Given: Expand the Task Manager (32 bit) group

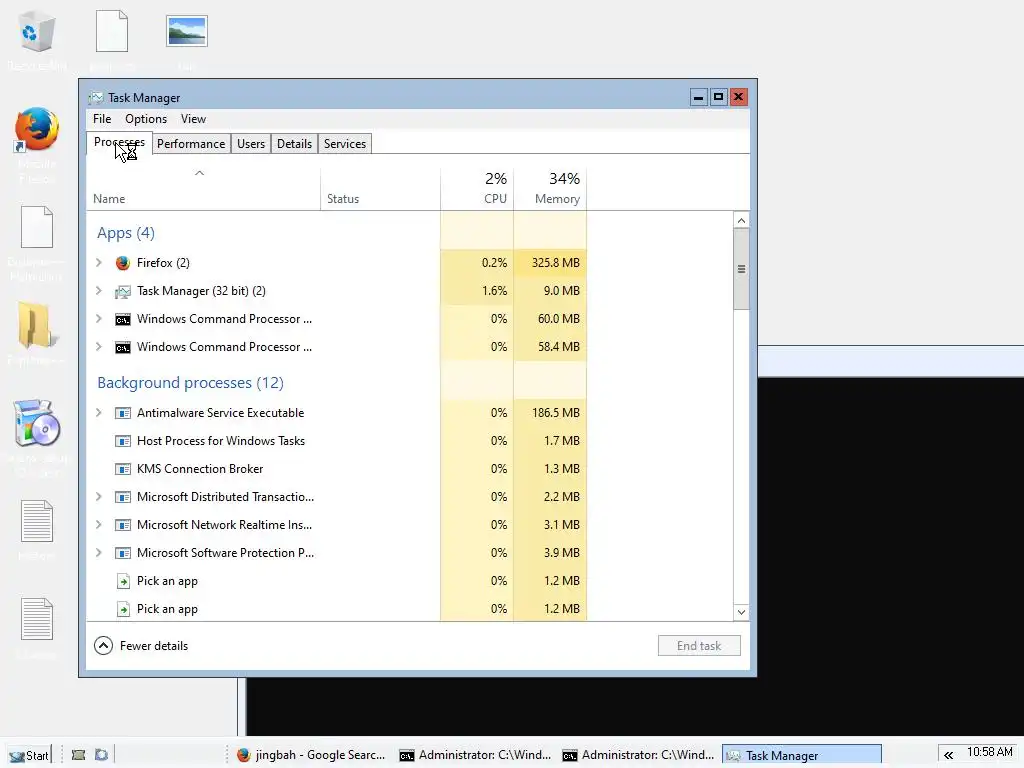Looking at the screenshot, I should 99,291.
